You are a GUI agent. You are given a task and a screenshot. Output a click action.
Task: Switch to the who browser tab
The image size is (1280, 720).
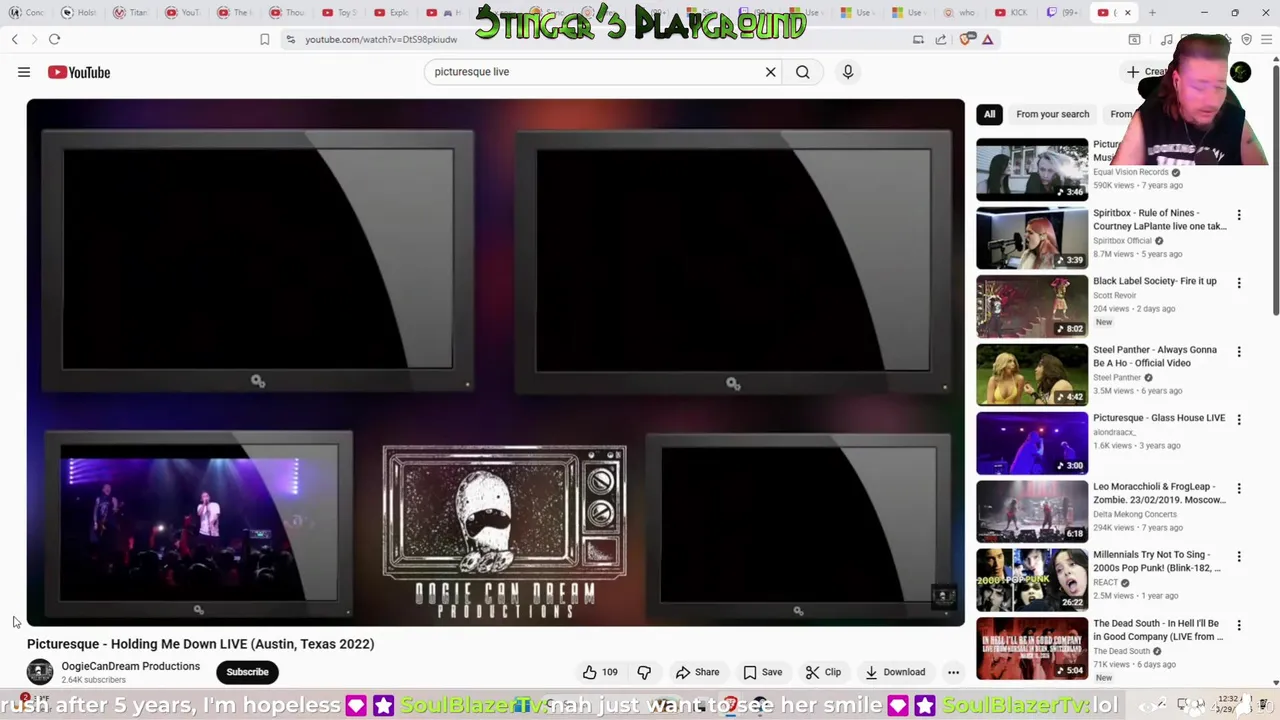(958, 13)
